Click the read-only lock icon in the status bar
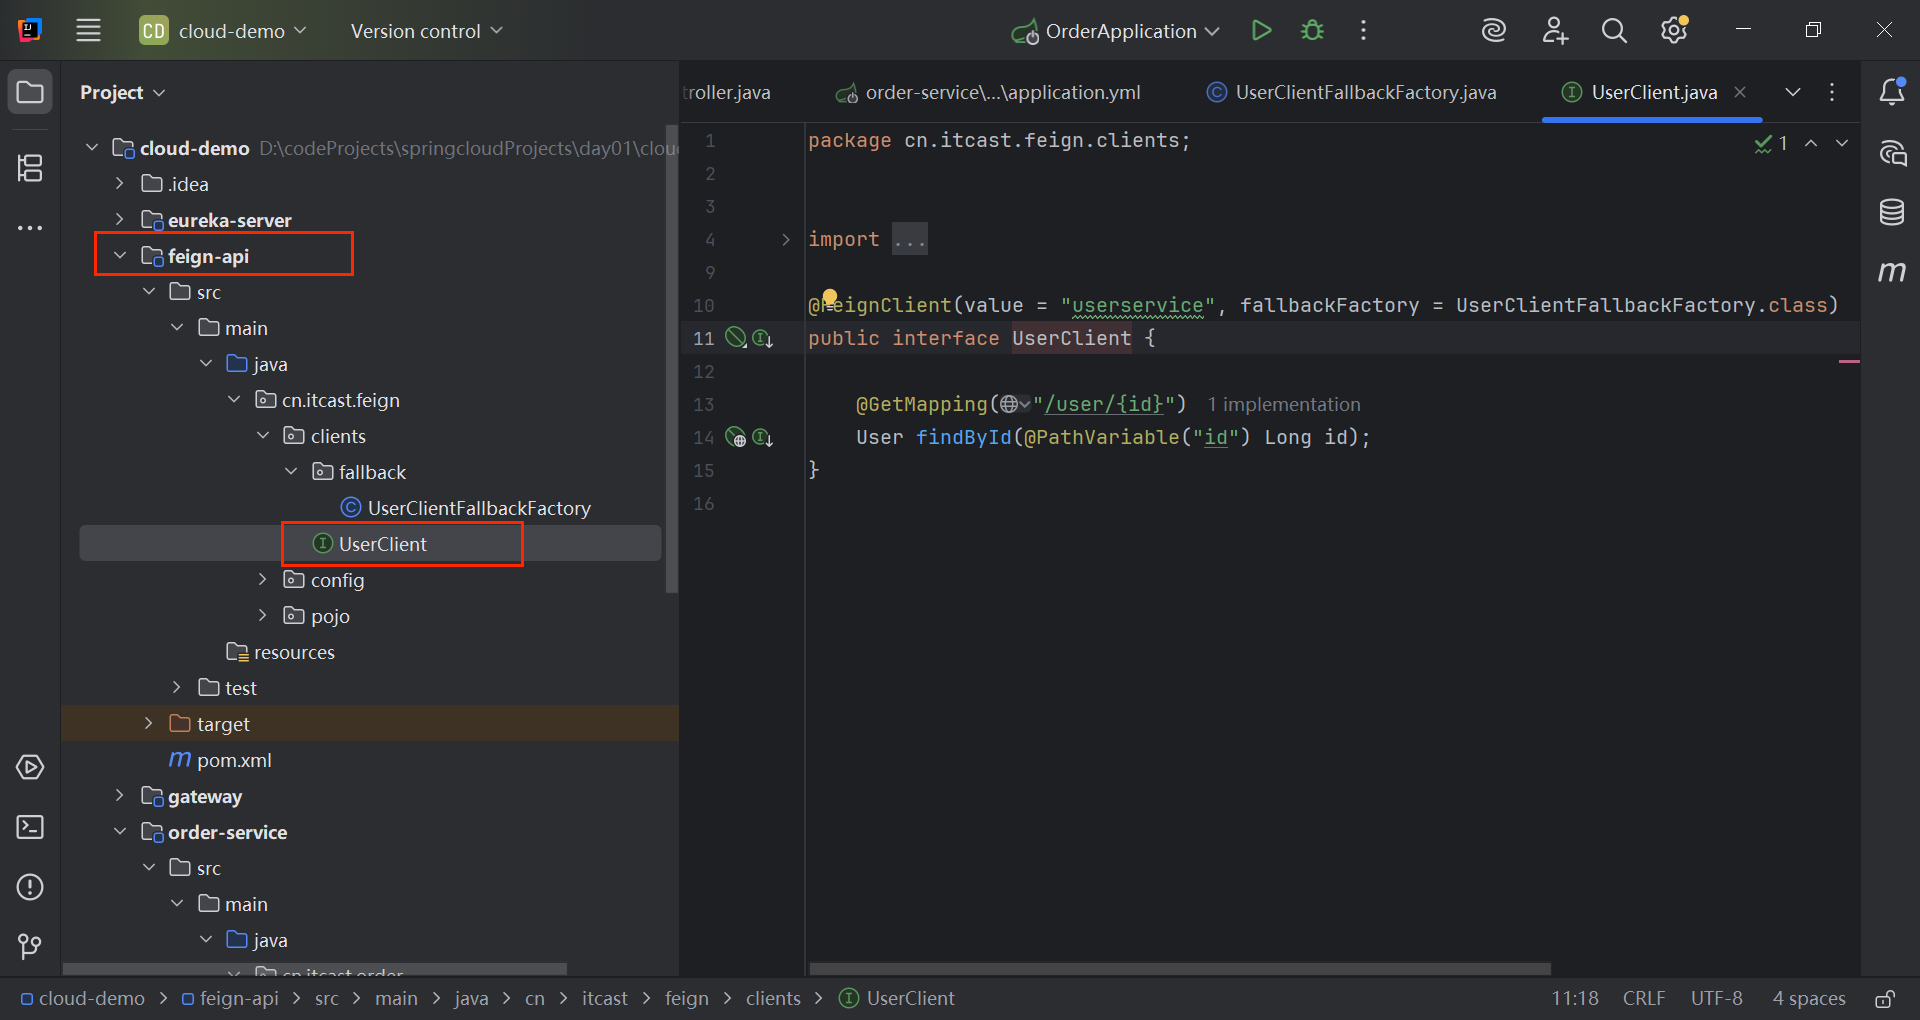 [1885, 999]
